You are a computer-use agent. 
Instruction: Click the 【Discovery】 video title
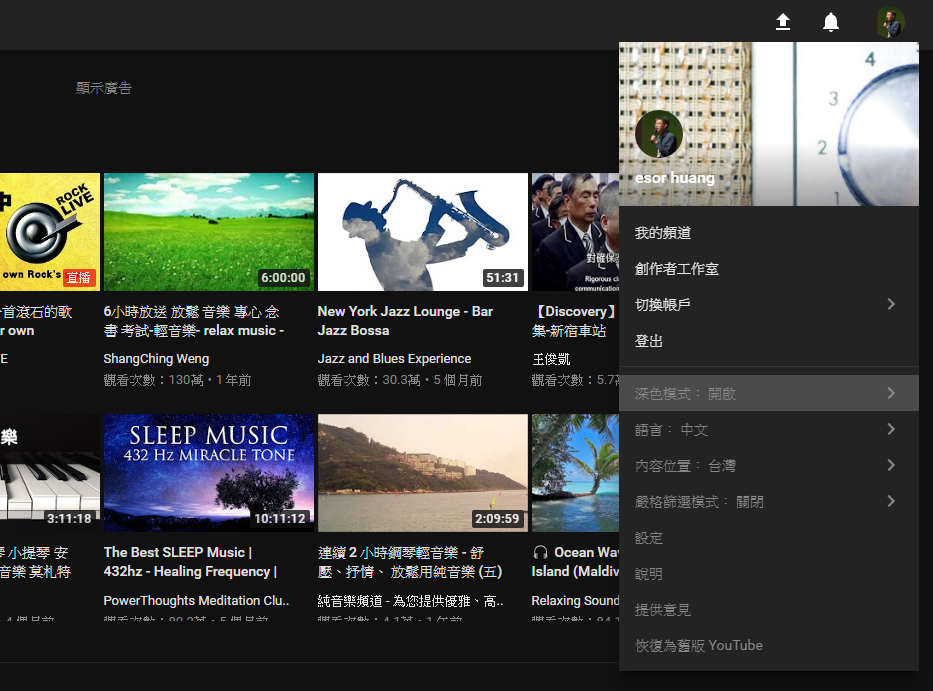[x=575, y=321]
